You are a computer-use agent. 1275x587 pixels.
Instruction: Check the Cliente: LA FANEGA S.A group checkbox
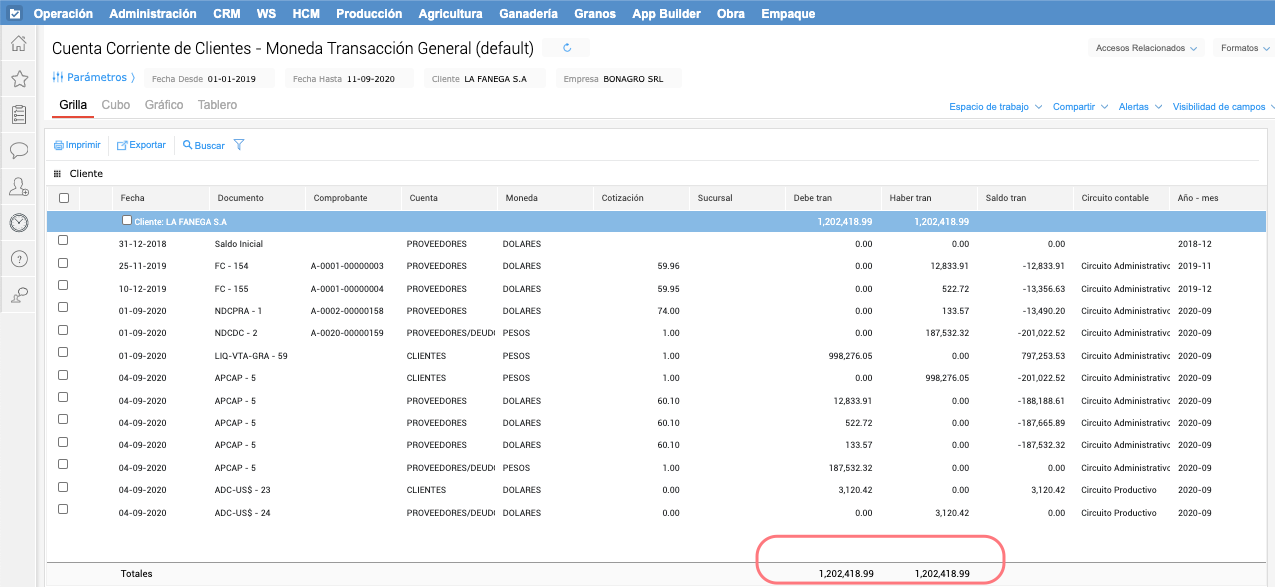127,220
